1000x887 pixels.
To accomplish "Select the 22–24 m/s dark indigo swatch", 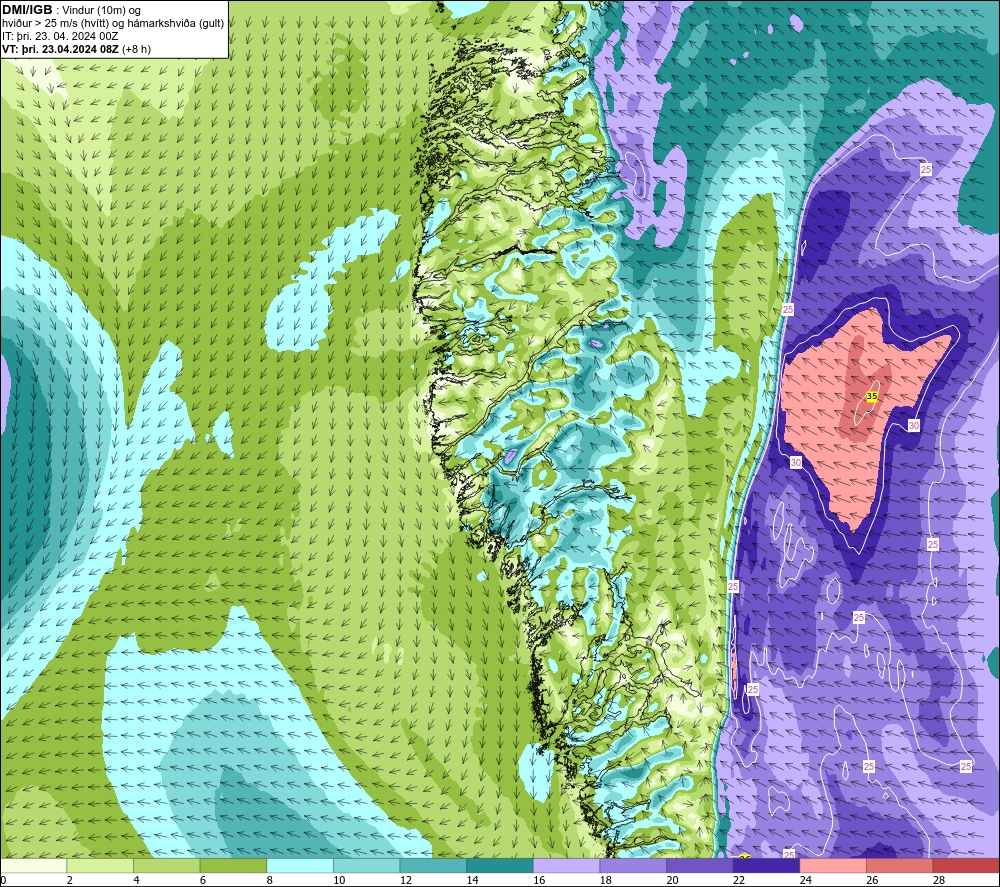I will [x=766, y=866].
